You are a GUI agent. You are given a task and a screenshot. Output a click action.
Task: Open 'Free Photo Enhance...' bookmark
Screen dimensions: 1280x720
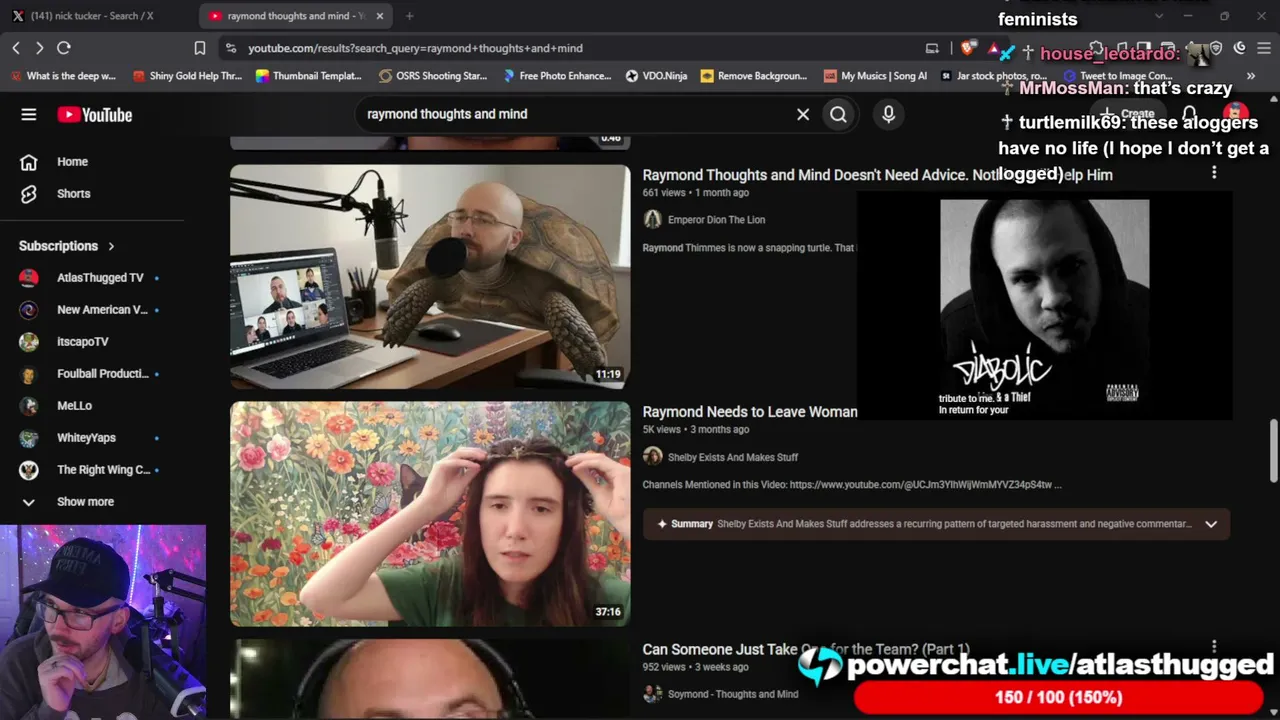coord(557,76)
